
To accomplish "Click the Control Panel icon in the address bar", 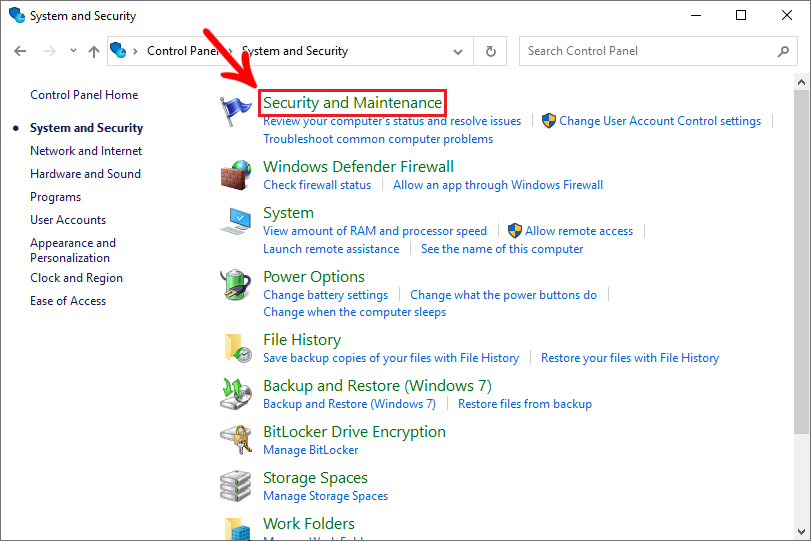I will [x=118, y=51].
